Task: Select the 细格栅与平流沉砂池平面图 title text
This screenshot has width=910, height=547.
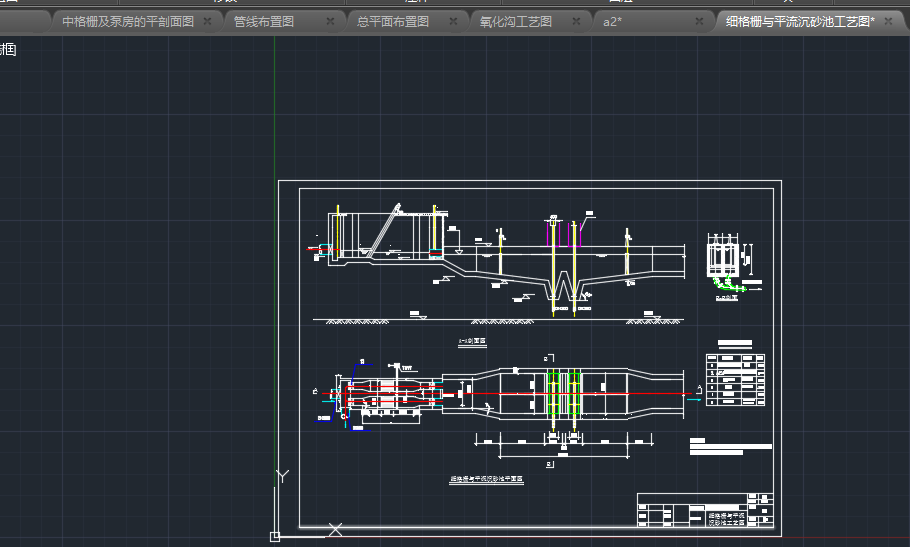Action: click(486, 479)
